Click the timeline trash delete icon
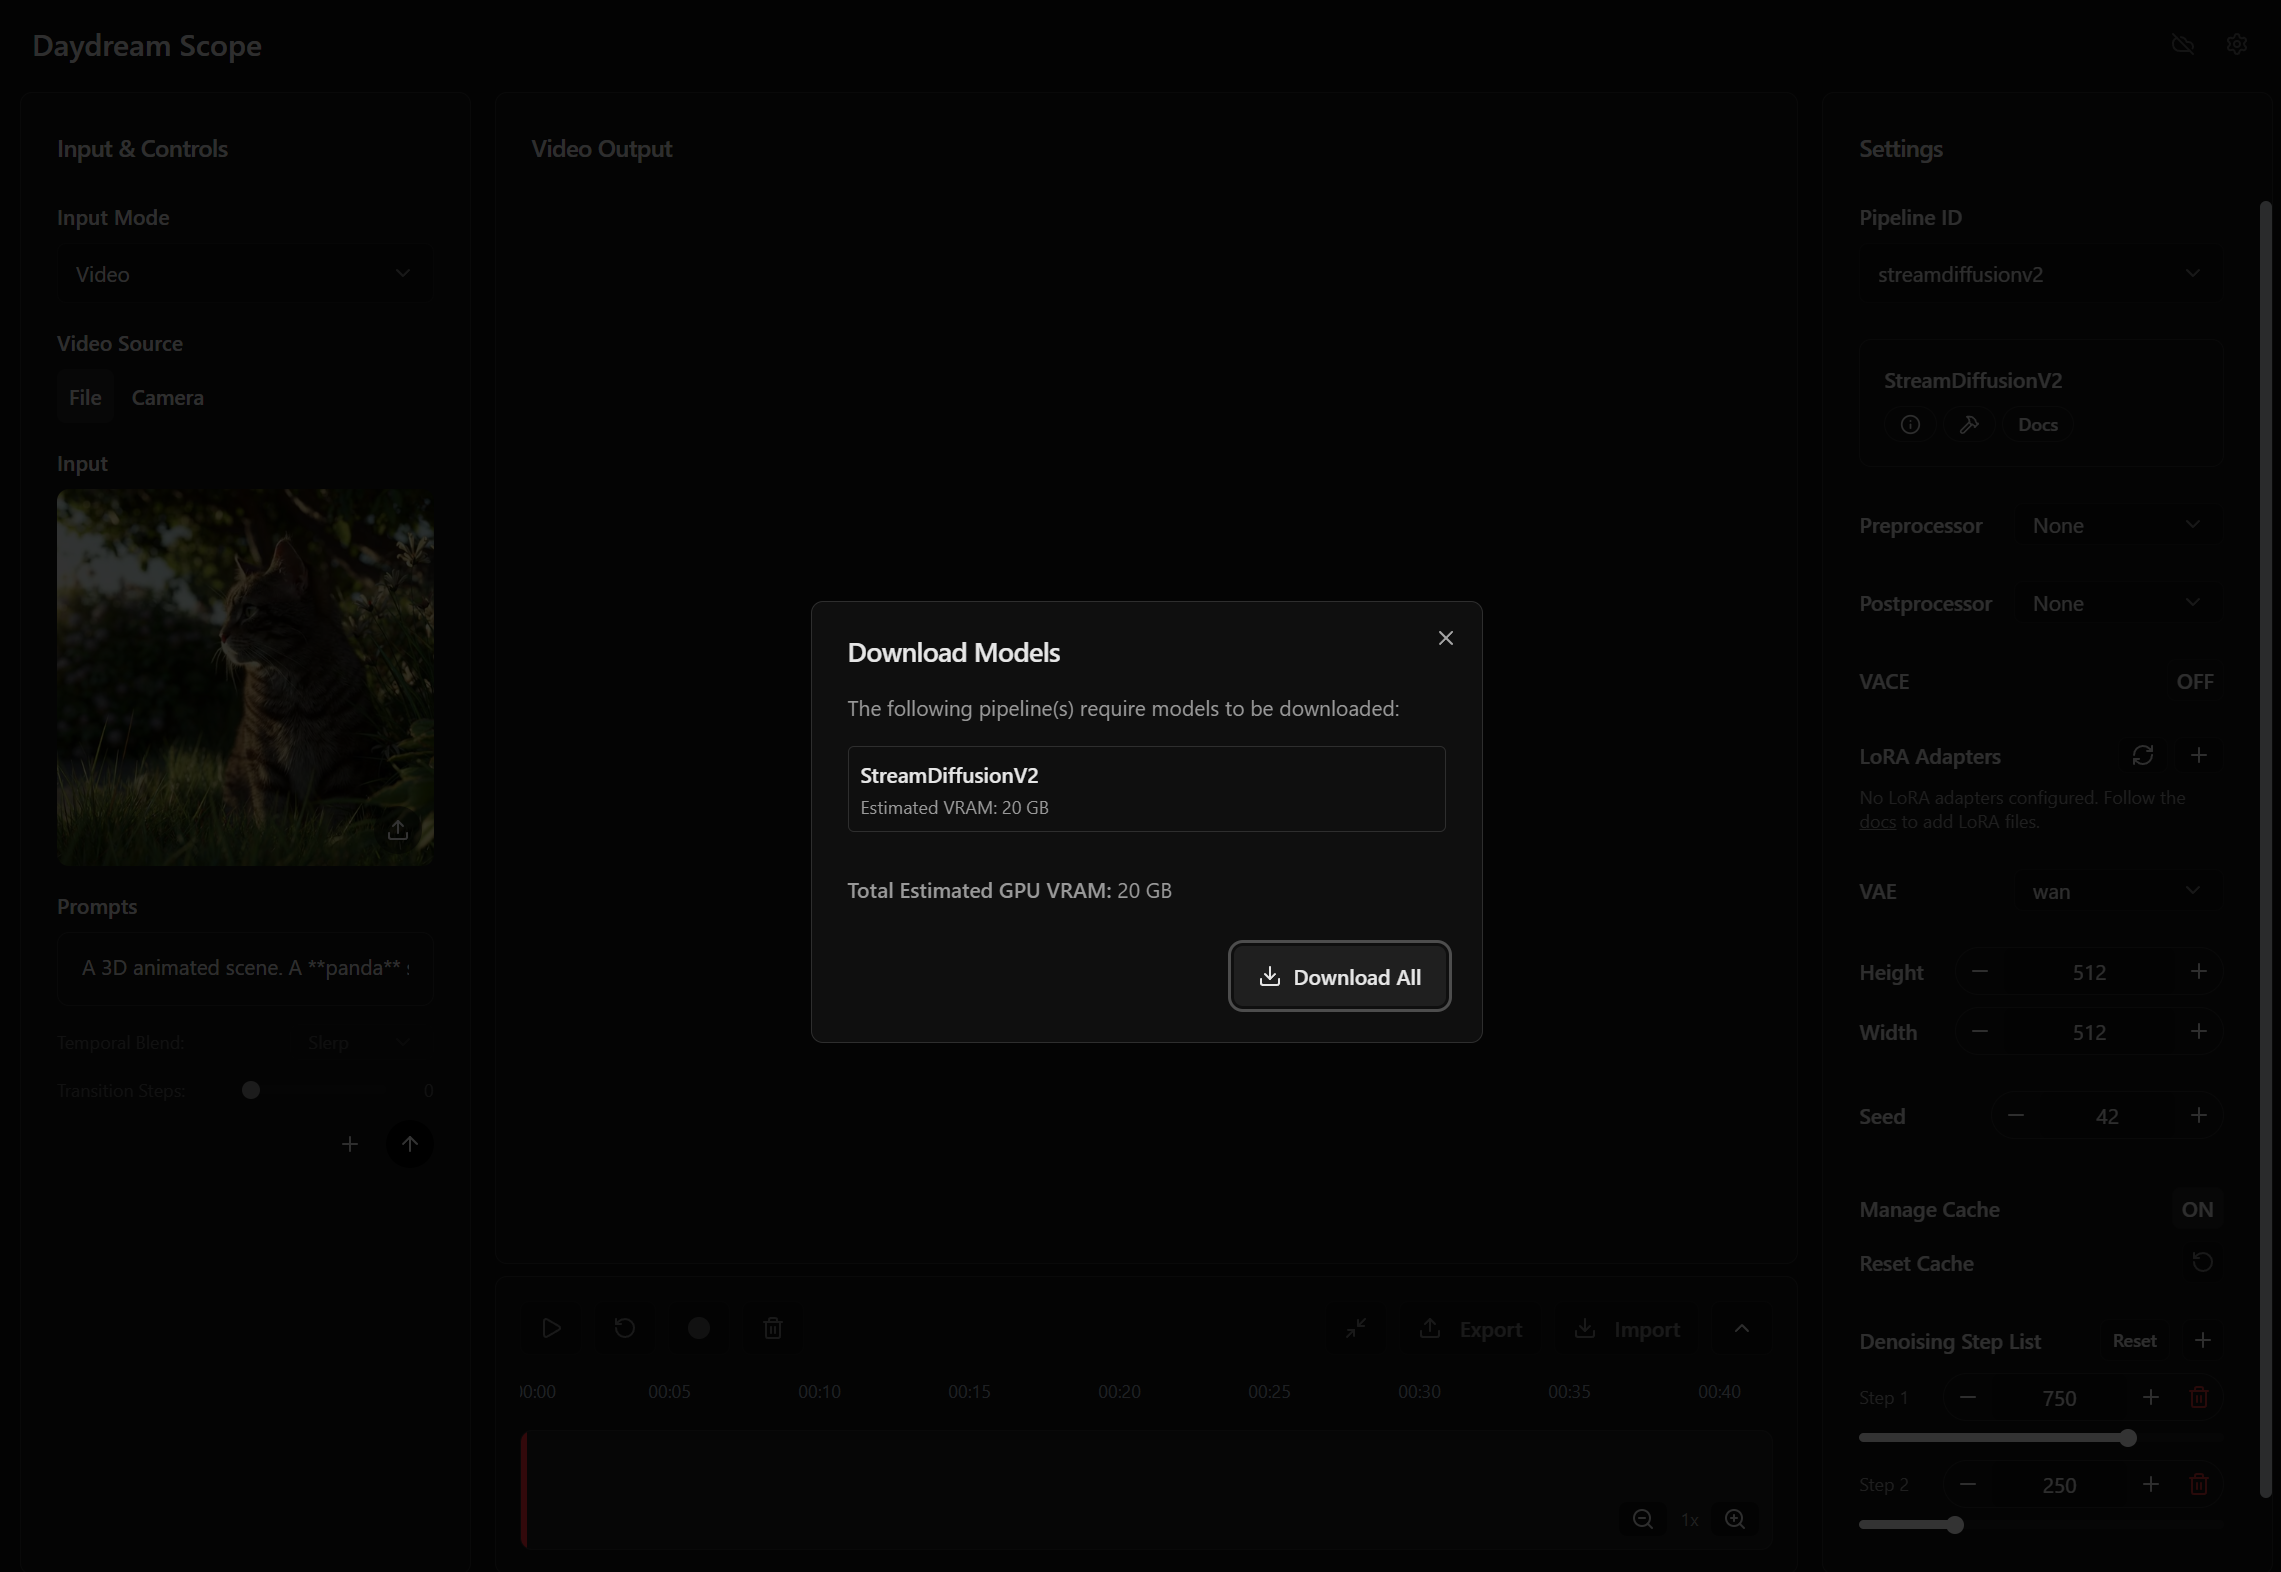The width and height of the screenshot is (2281, 1572). coord(773,1328)
